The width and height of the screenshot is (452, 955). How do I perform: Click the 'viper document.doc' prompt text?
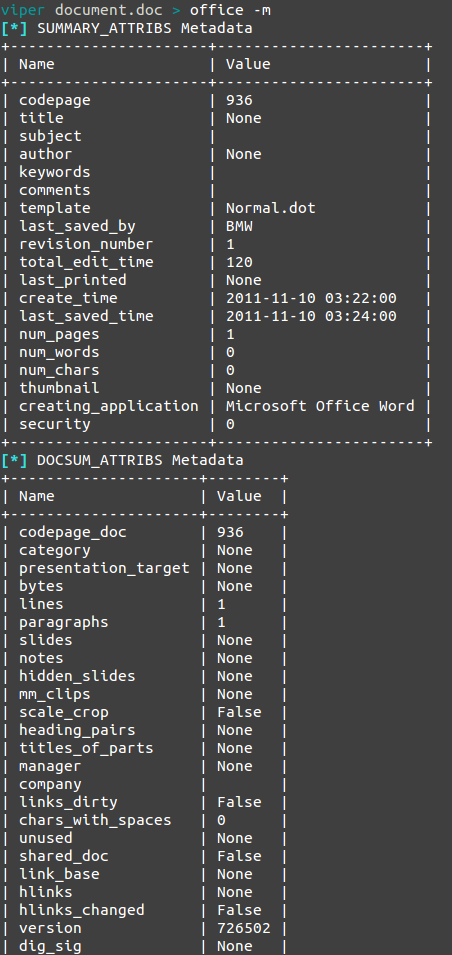(x=81, y=10)
